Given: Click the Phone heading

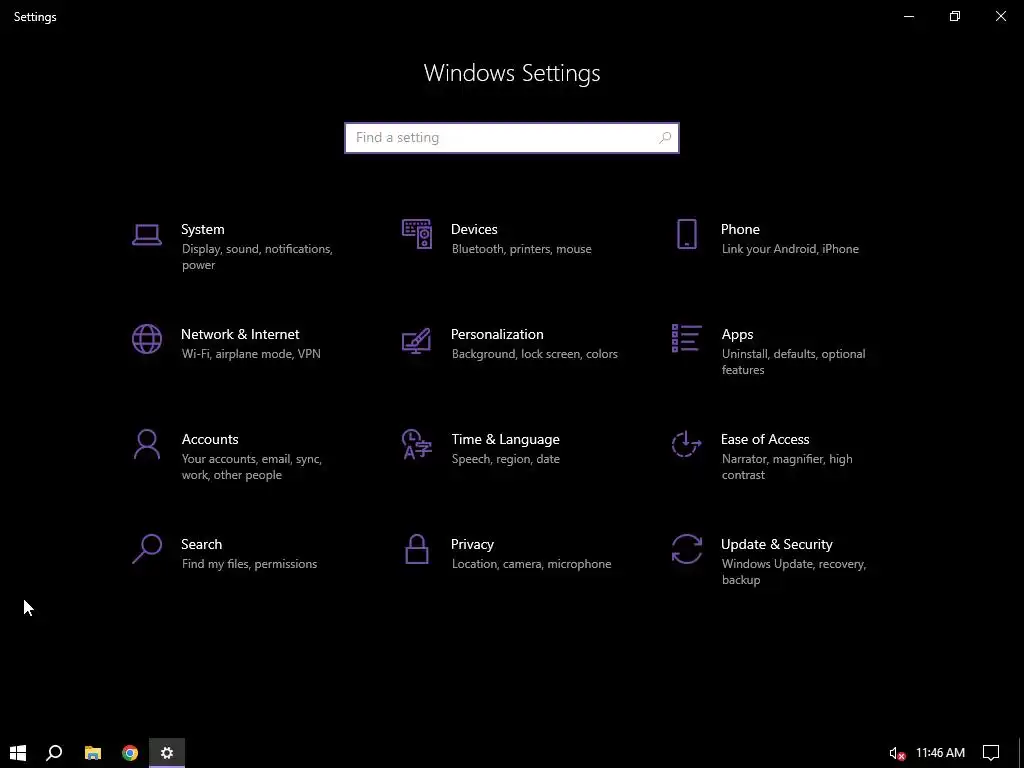Looking at the screenshot, I should (740, 229).
